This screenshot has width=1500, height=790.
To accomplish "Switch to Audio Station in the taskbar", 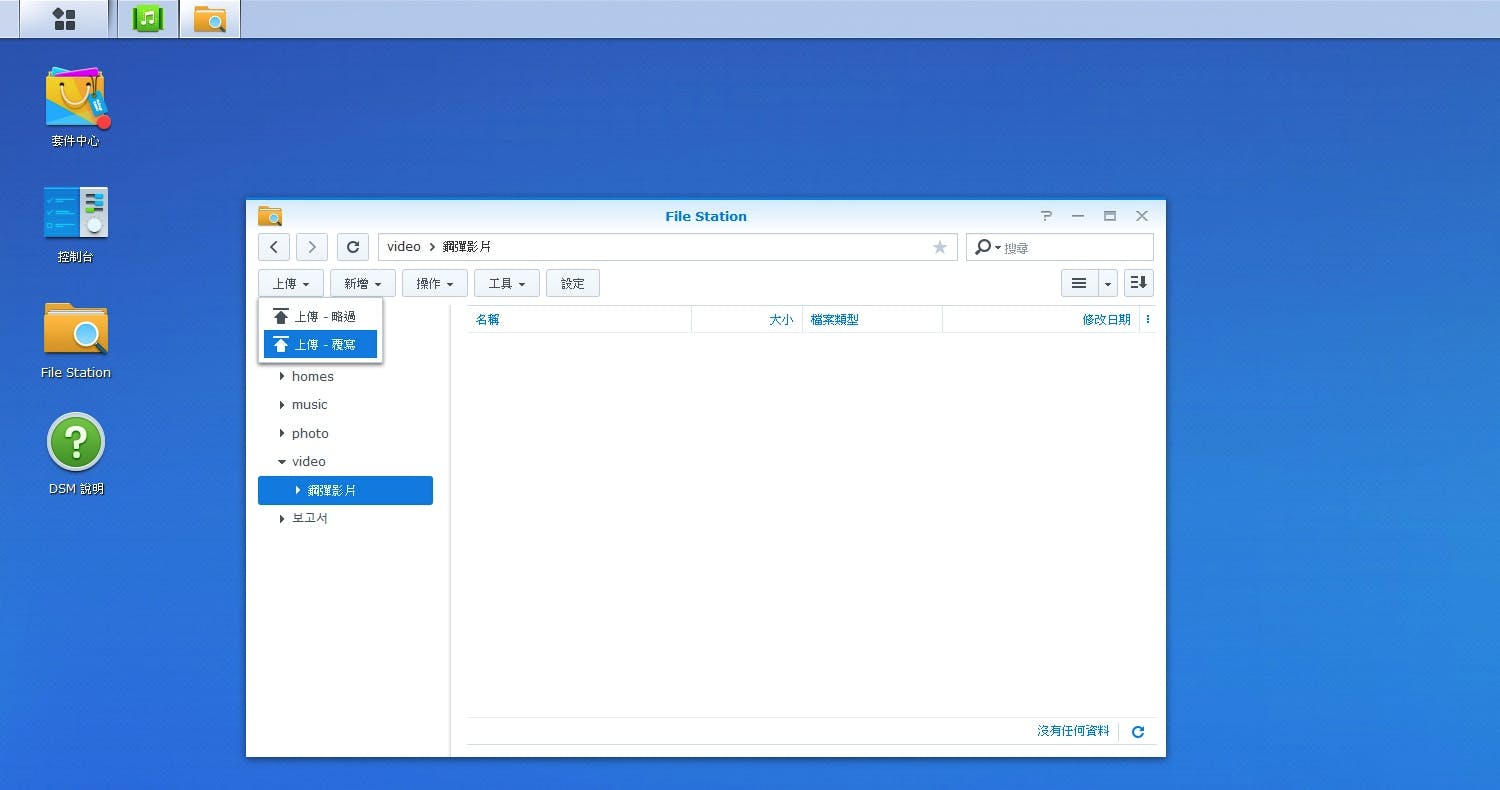I will [148, 19].
